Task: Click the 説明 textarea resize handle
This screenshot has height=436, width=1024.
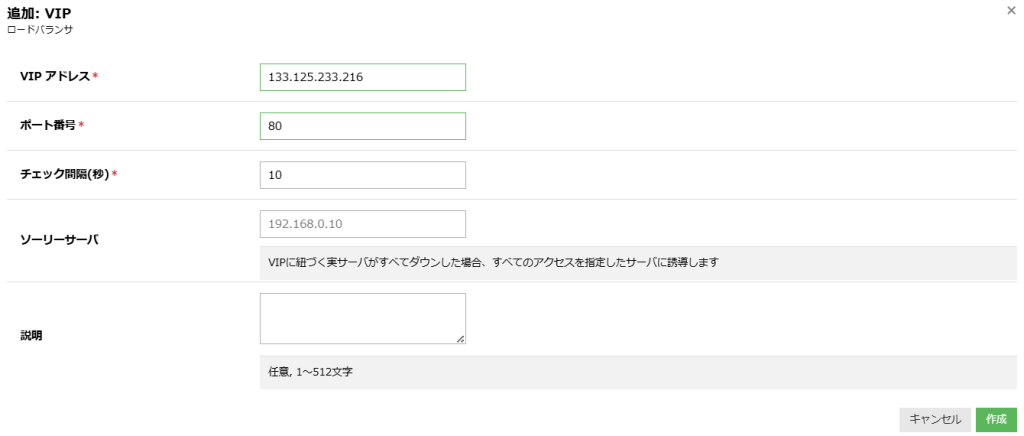Action: tap(461, 340)
